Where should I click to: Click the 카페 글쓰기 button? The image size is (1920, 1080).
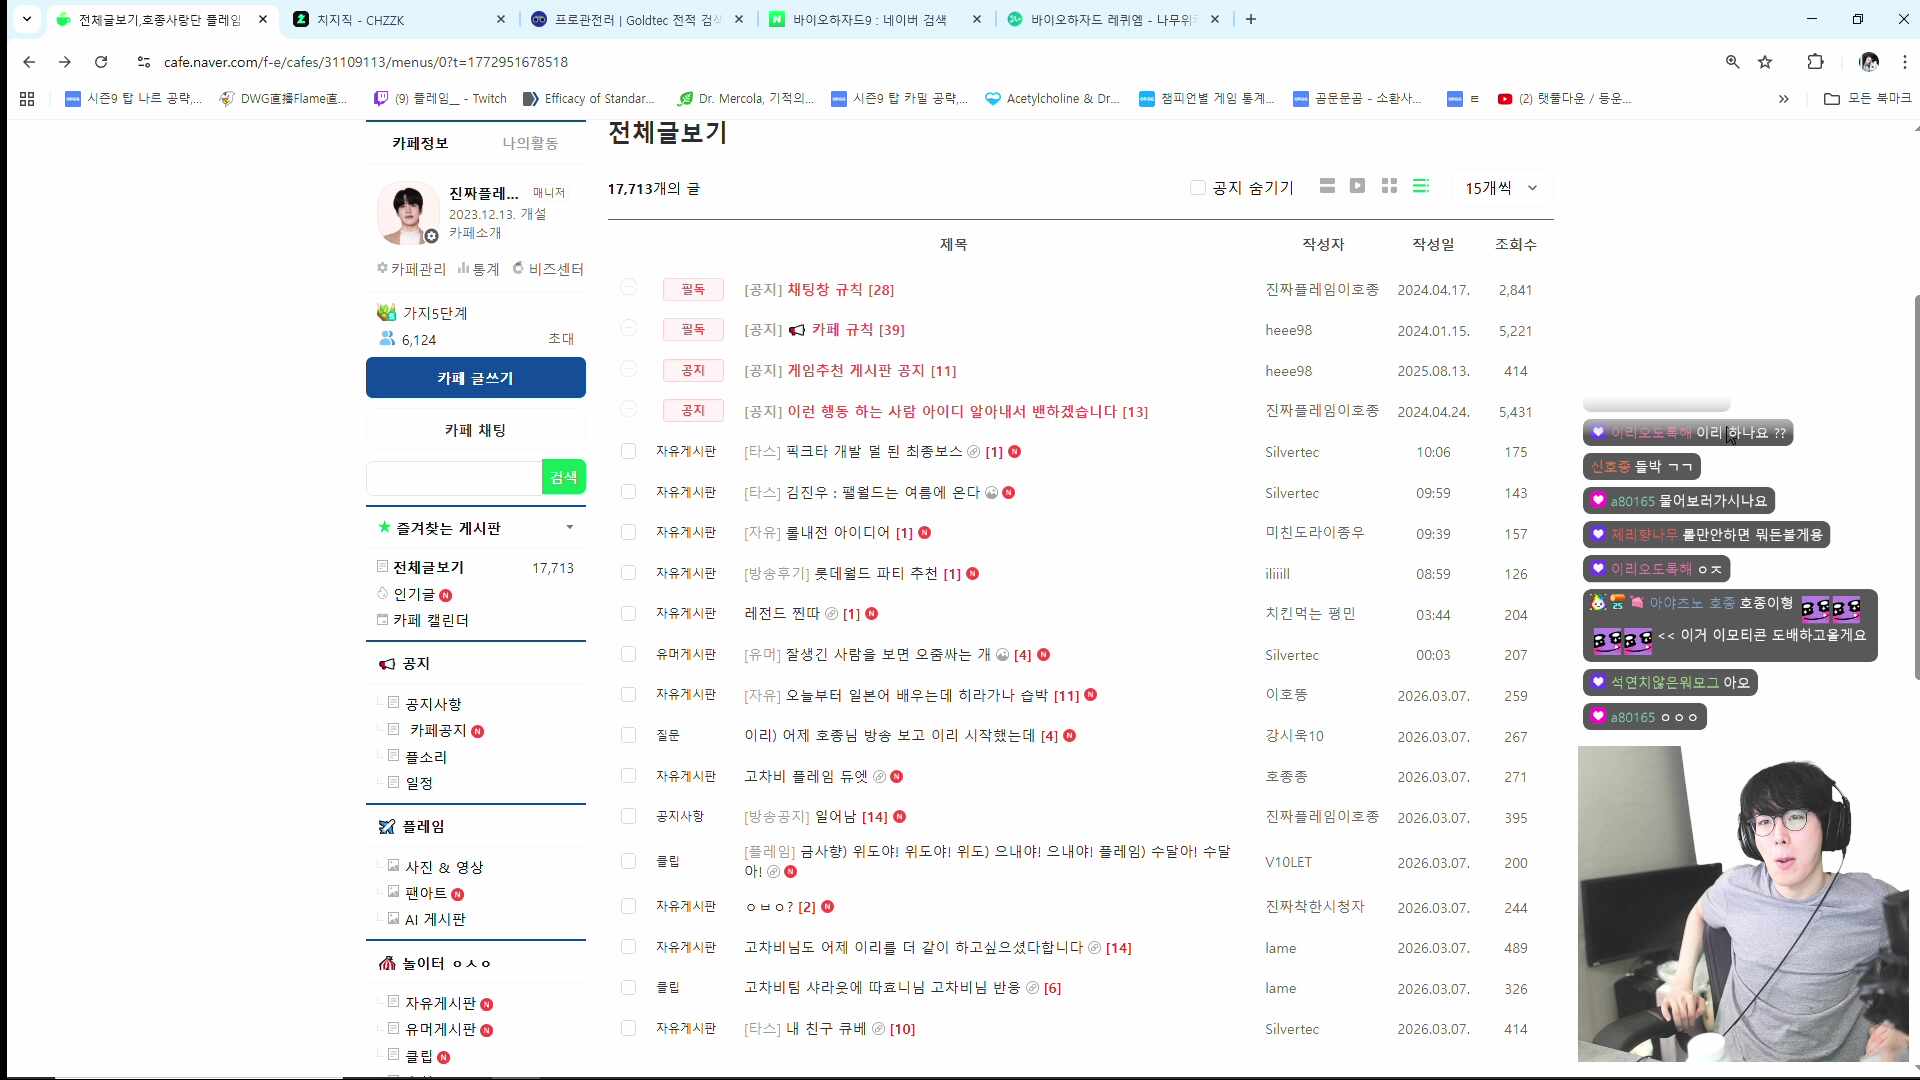tap(475, 378)
